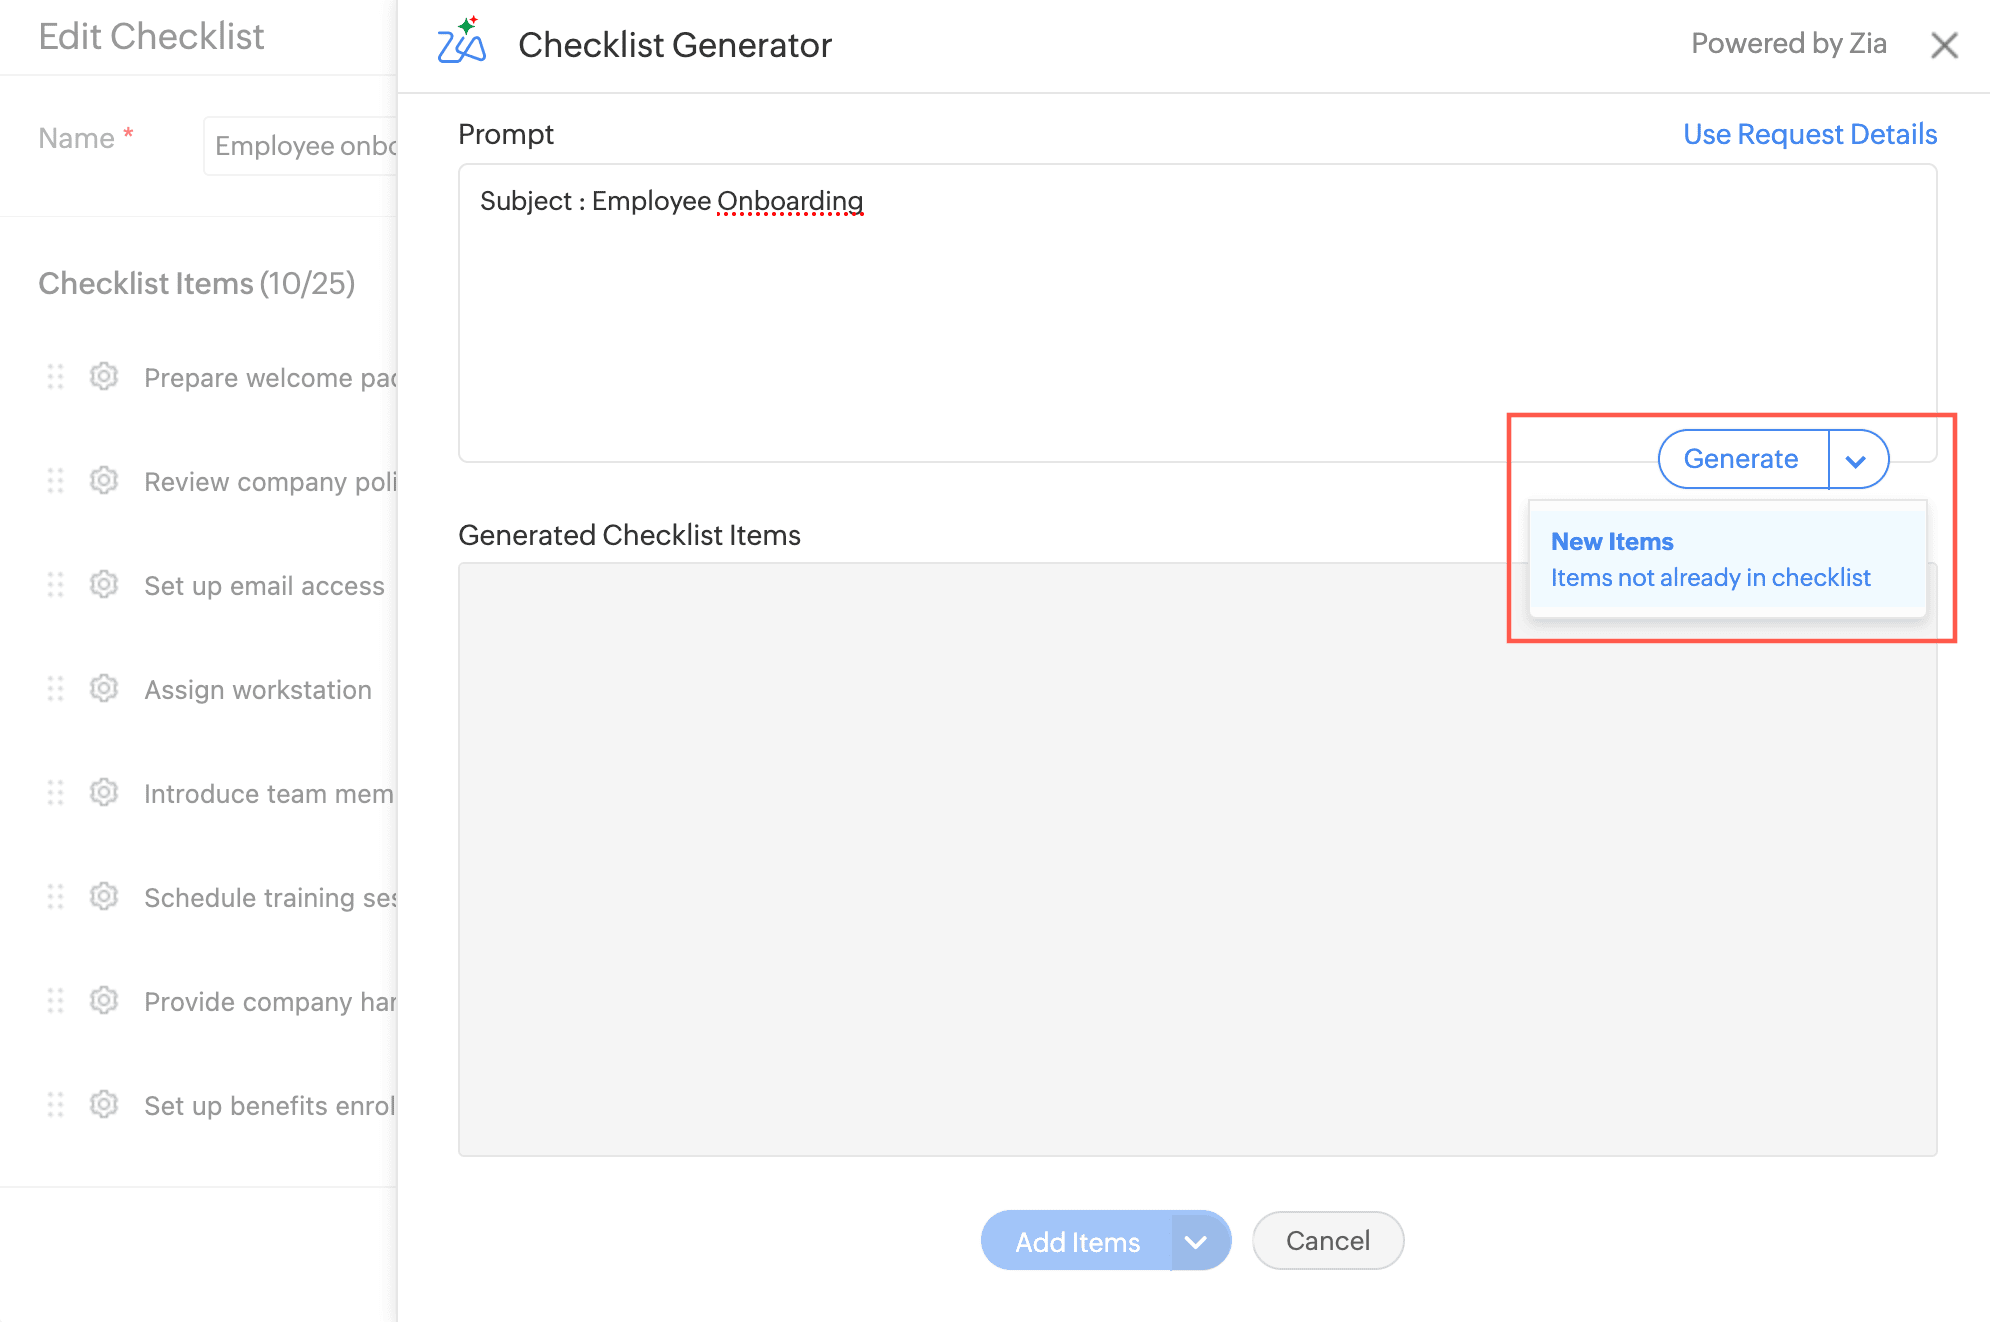This screenshot has height=1322, width=1990.
Task: Click the Cancel button
Action: pos(1328,1241)
